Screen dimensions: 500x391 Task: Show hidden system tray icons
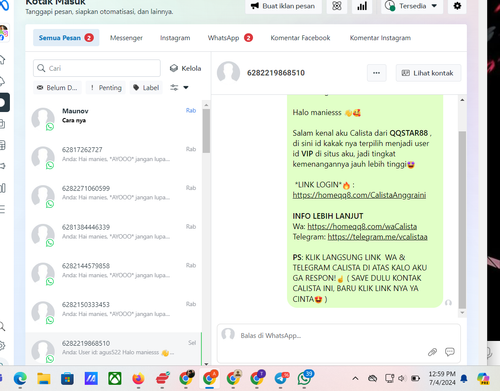355,378
